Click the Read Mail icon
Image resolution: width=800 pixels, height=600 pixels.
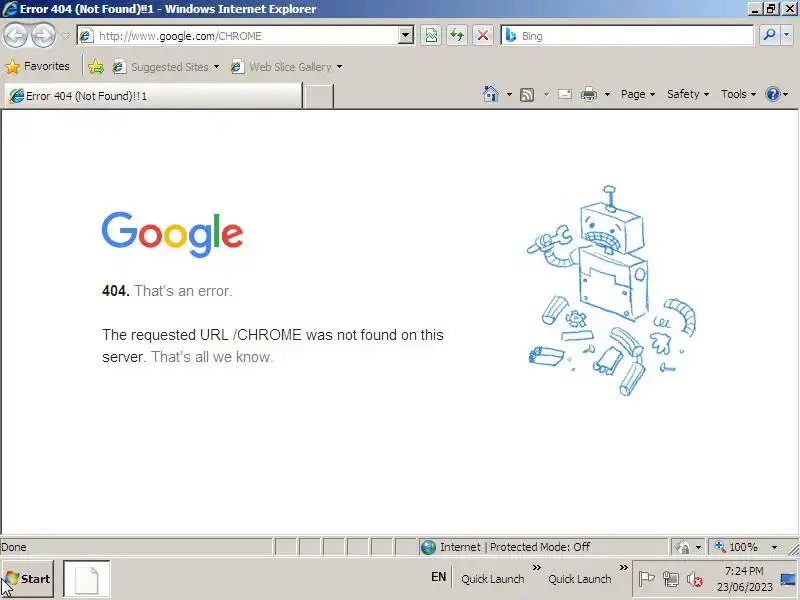[x=565, y=94]
